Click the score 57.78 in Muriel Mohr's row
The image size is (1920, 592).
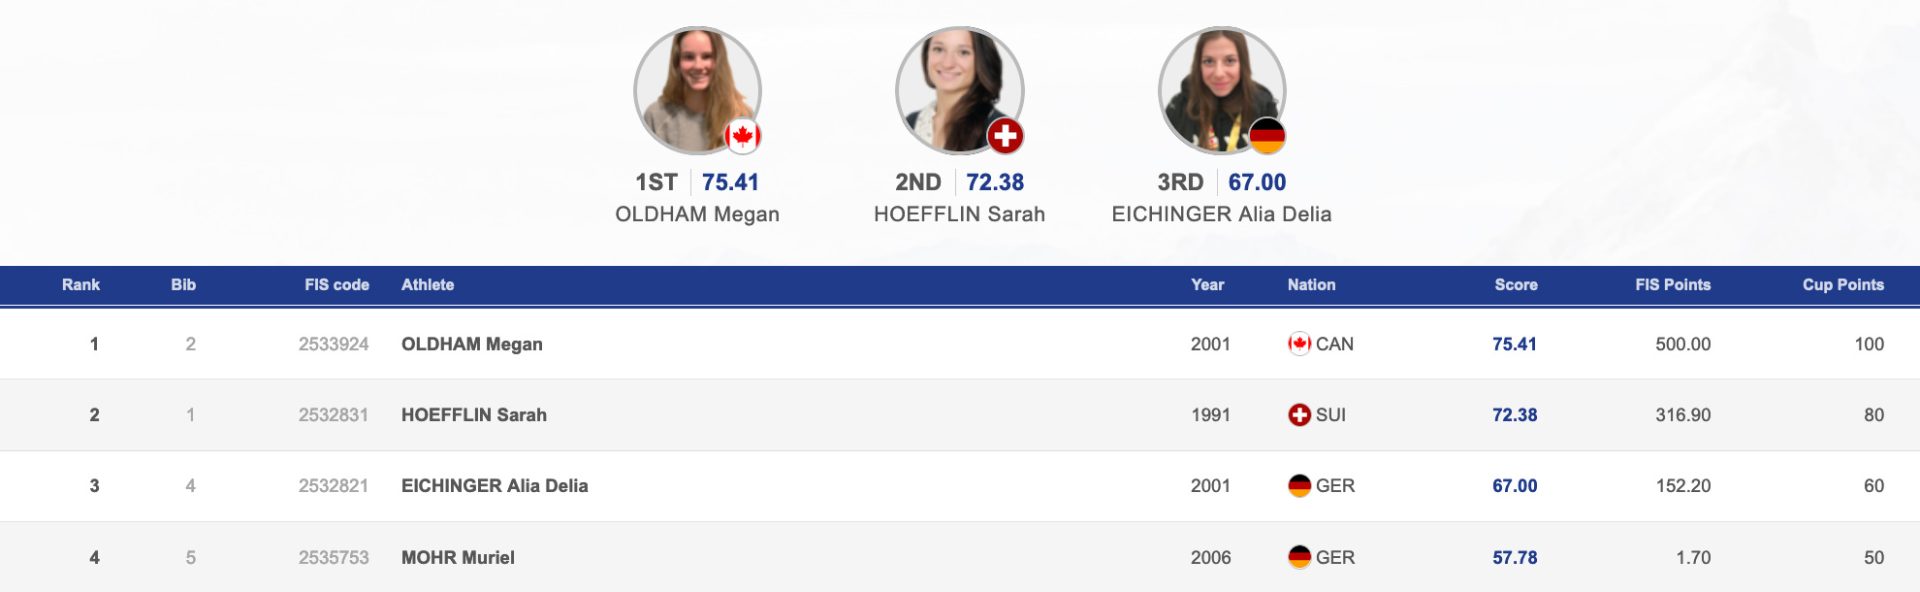tap(1515, 557)
